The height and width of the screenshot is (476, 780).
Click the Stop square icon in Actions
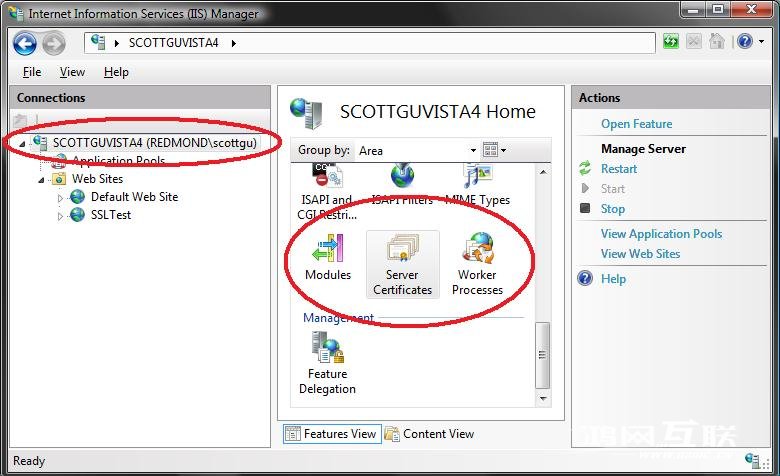tap(585, 208)
